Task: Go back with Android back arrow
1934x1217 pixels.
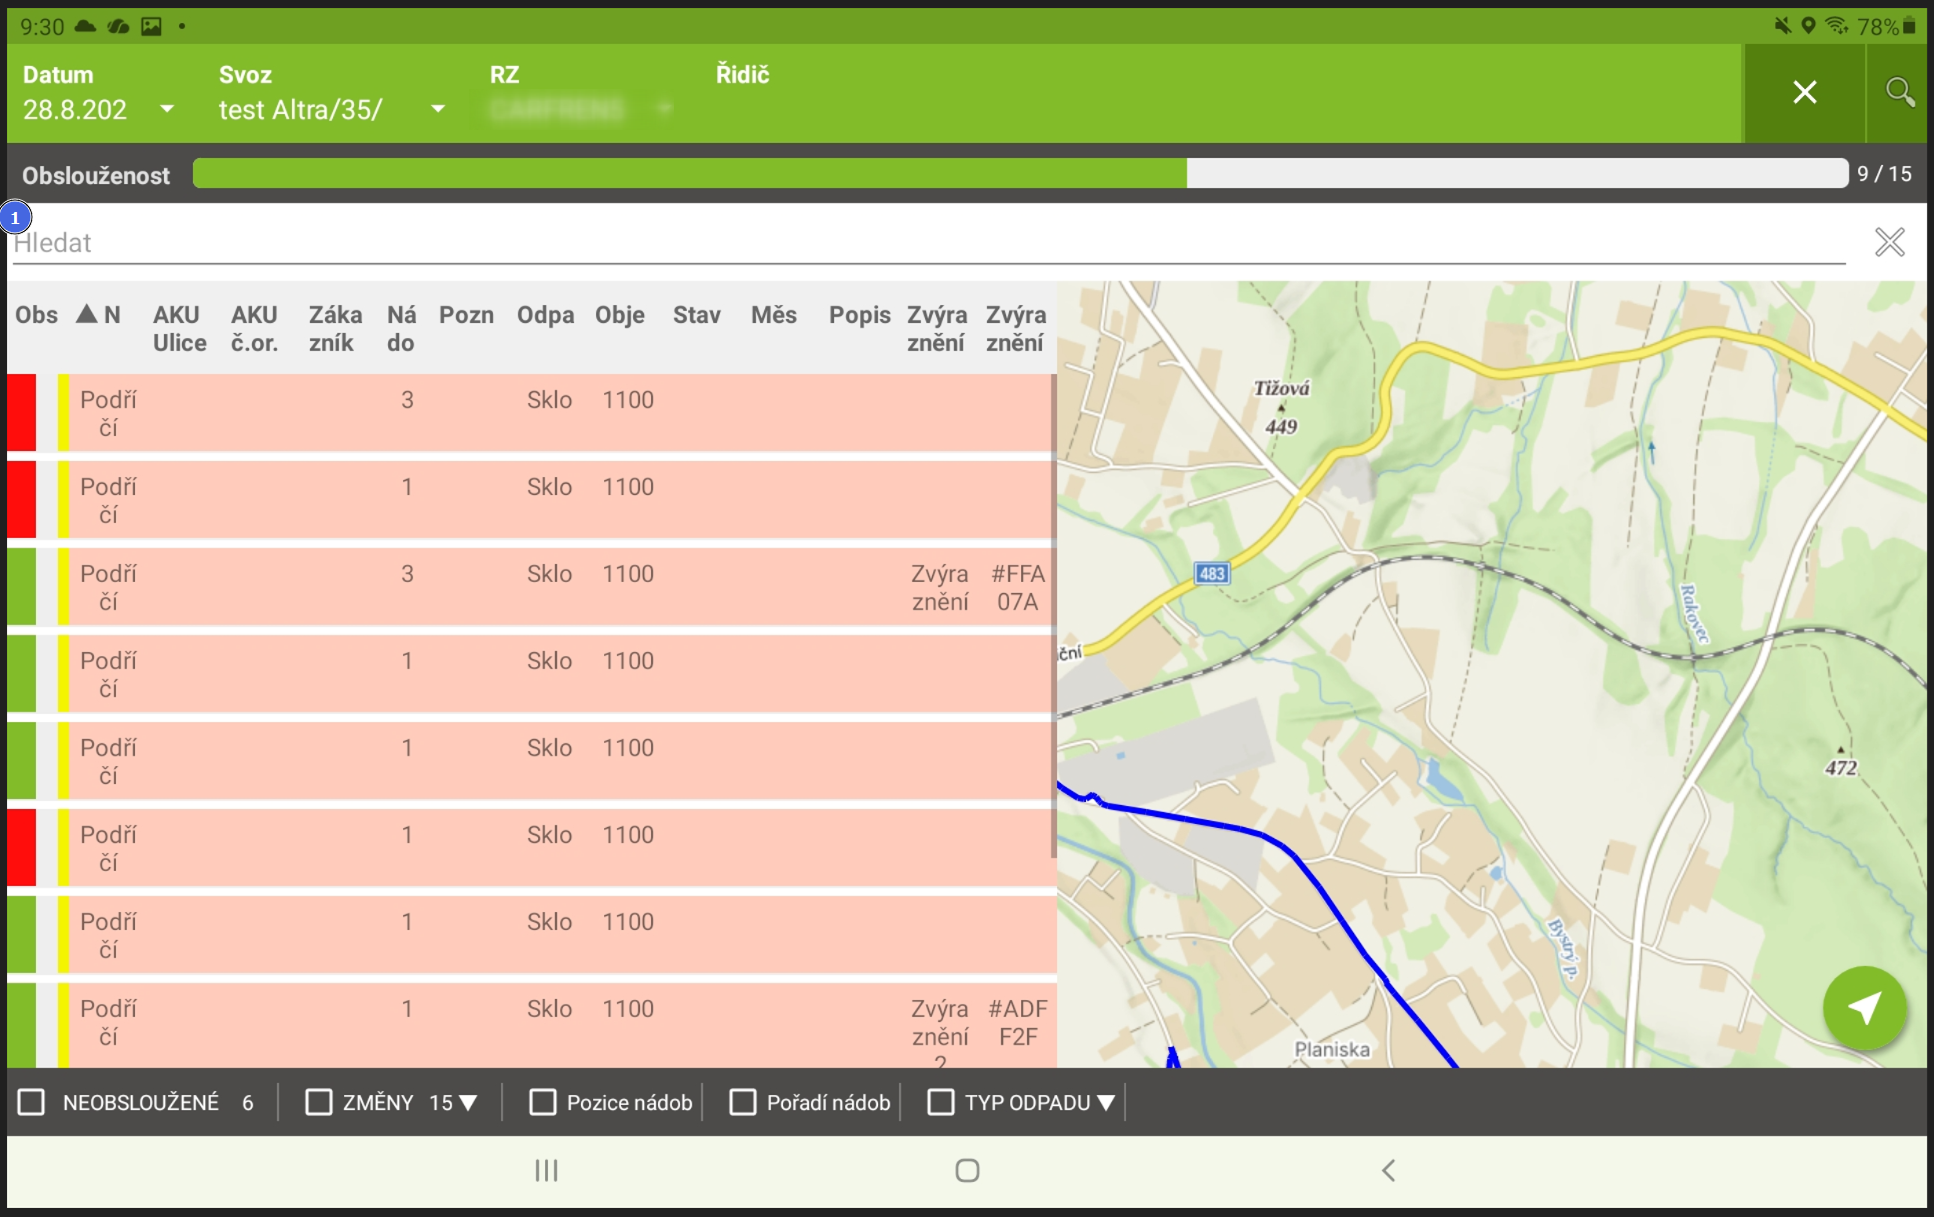Action: tap(1388, 1170)
